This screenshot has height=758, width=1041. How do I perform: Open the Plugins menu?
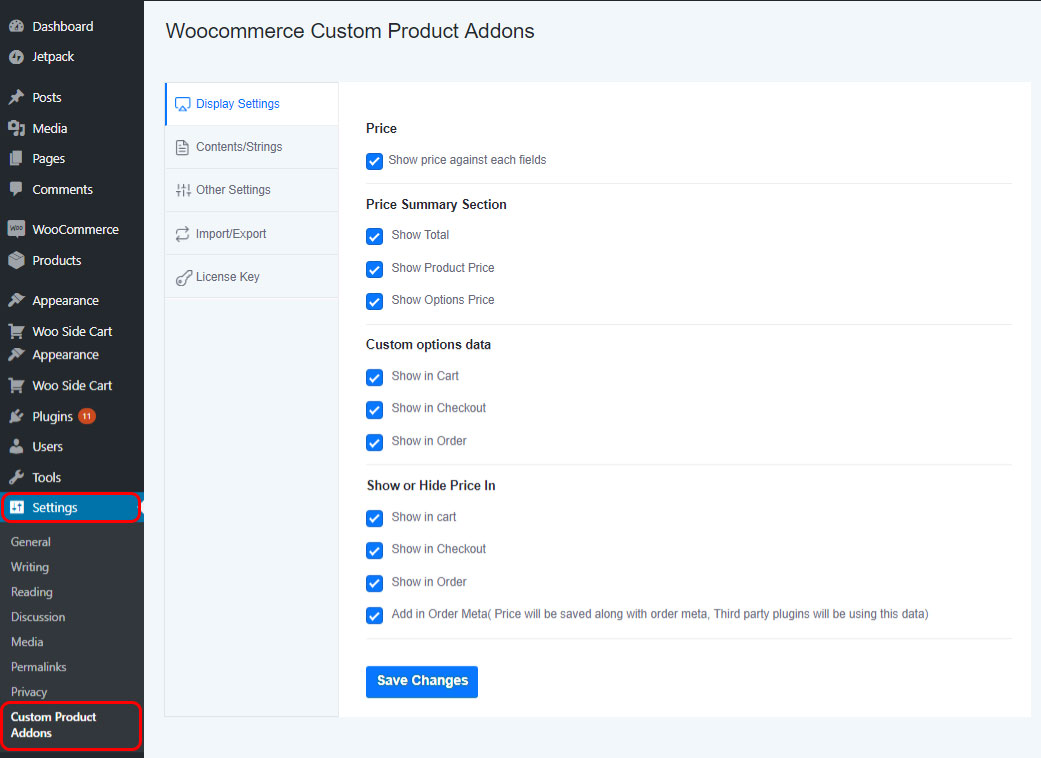point(72,416)
